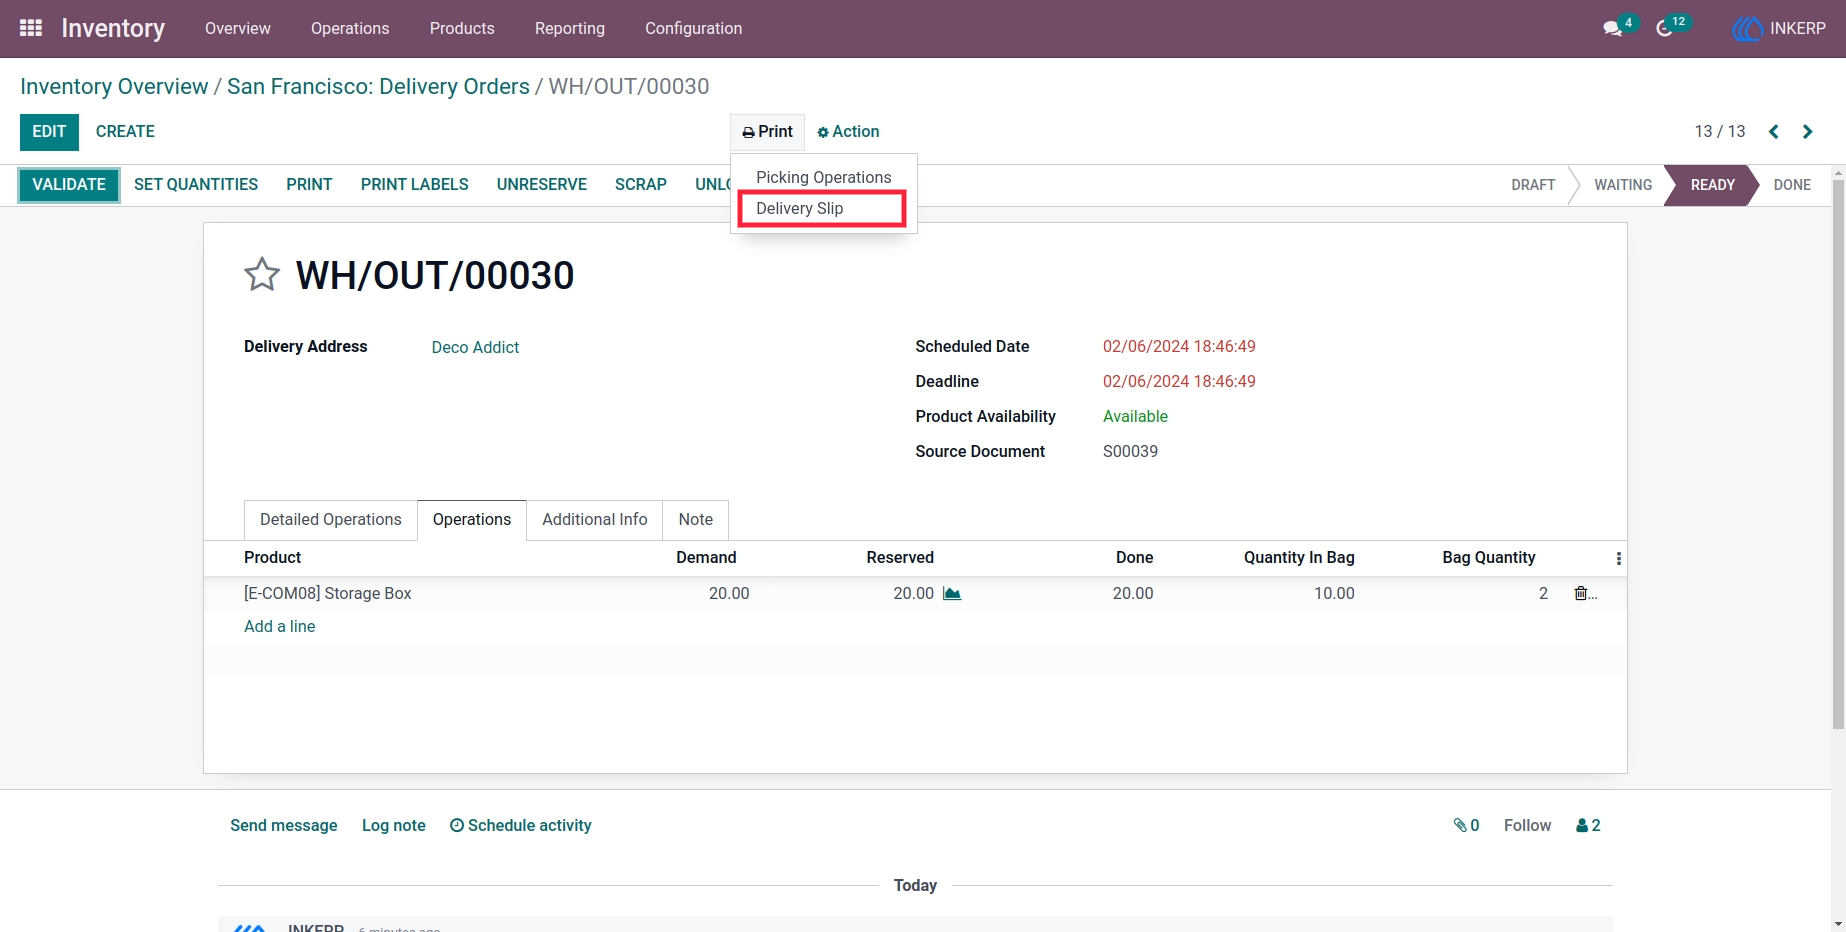Go to next record arrow
Viewport: 1846px width, 932px height.
tap(1807, 132)
